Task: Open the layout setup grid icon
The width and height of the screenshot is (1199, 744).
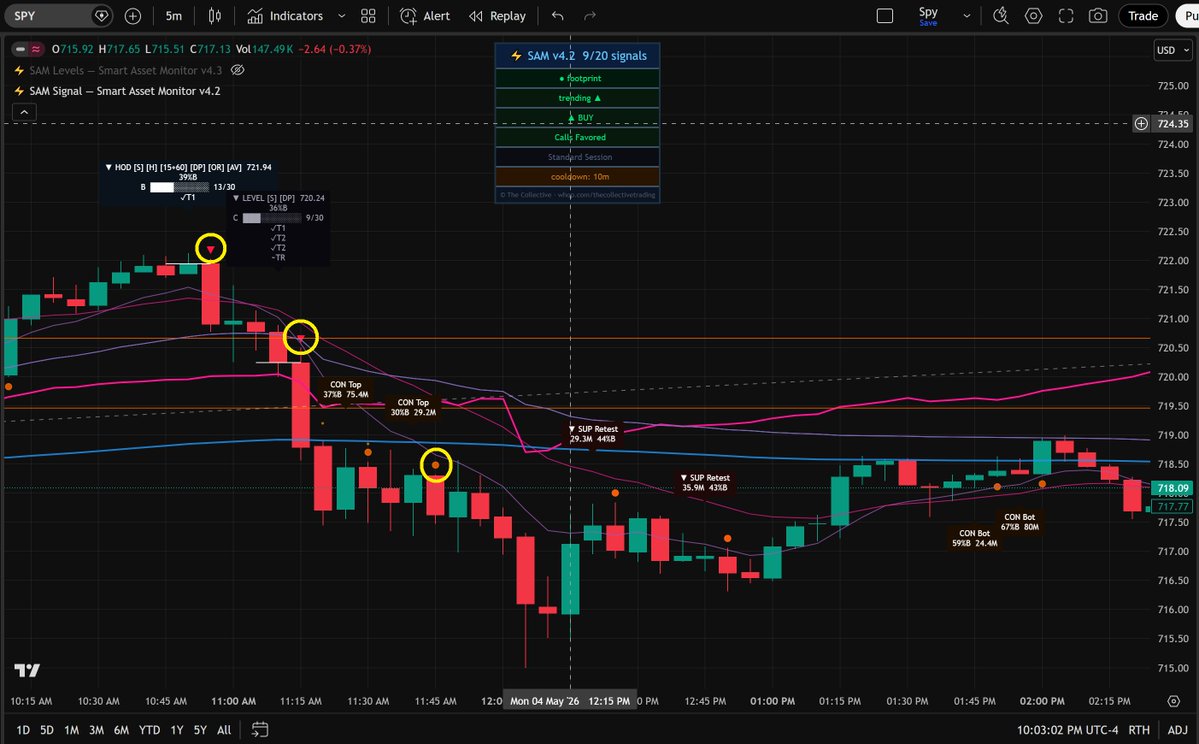Action: coord(368,15)
